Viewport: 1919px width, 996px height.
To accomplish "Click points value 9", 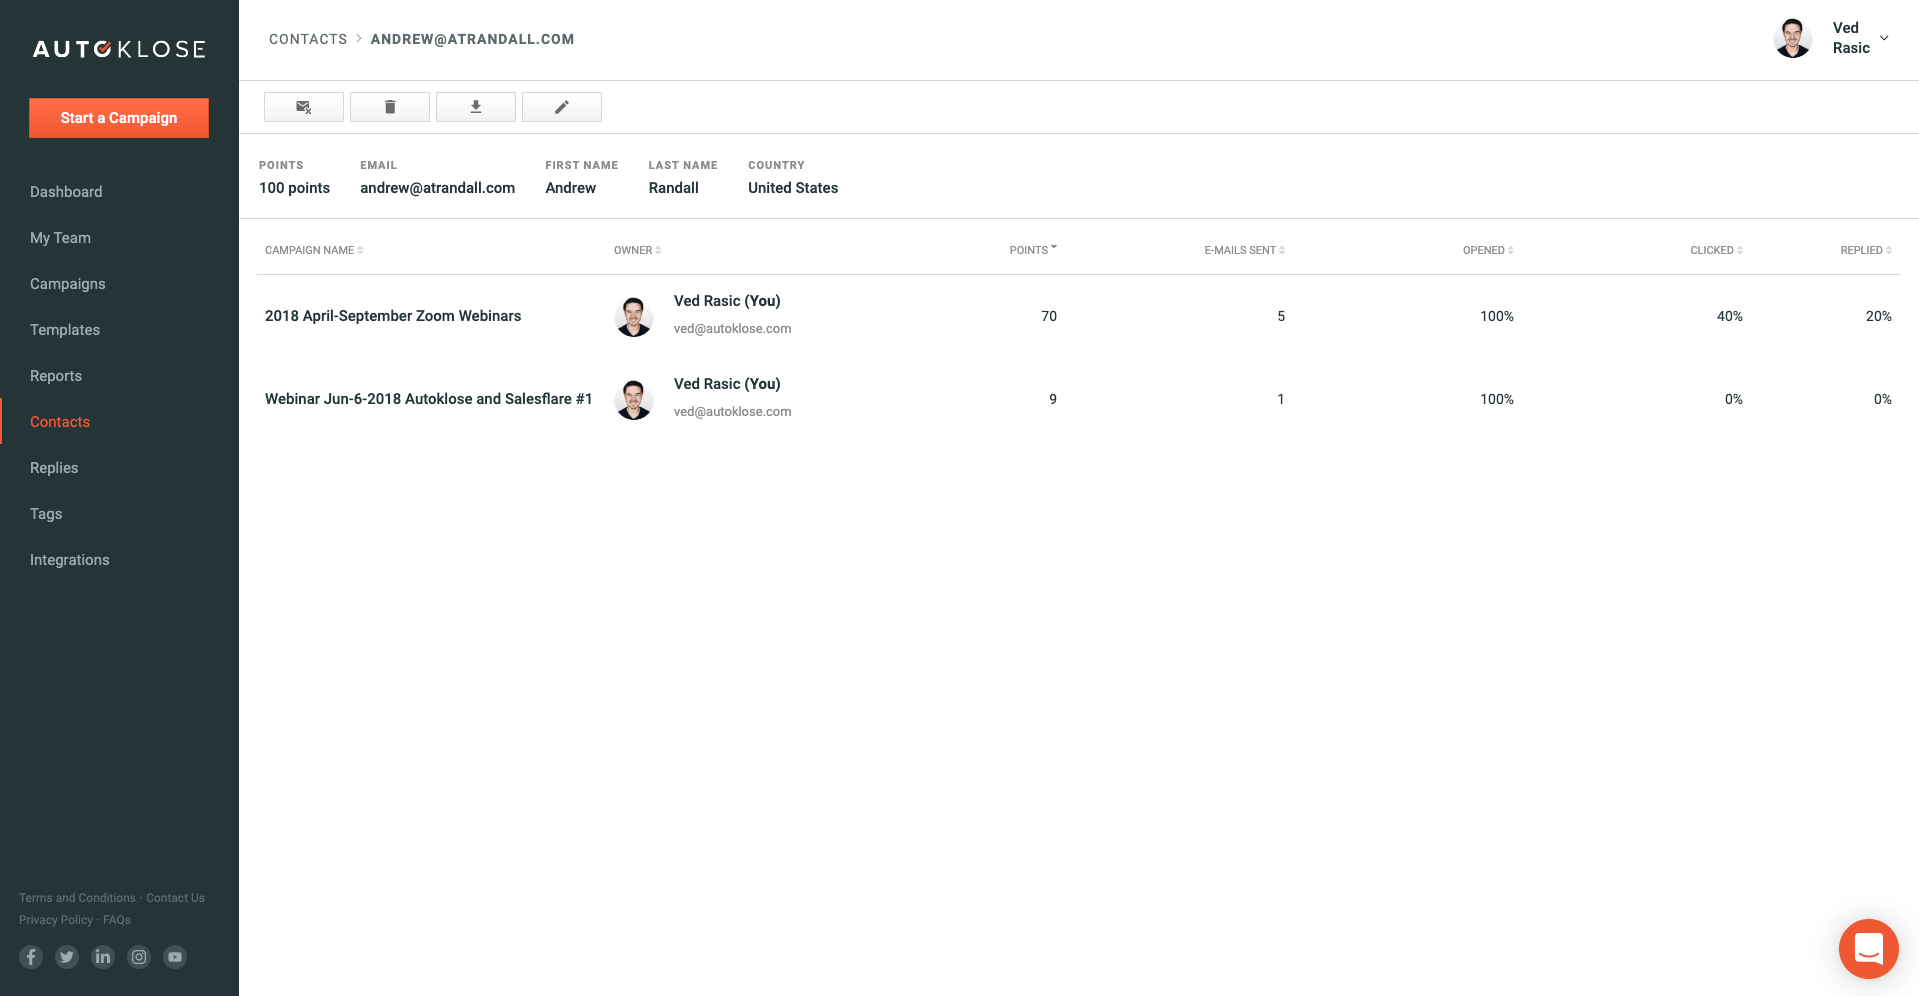I will pyautogui.click(x=1053, y=399).
